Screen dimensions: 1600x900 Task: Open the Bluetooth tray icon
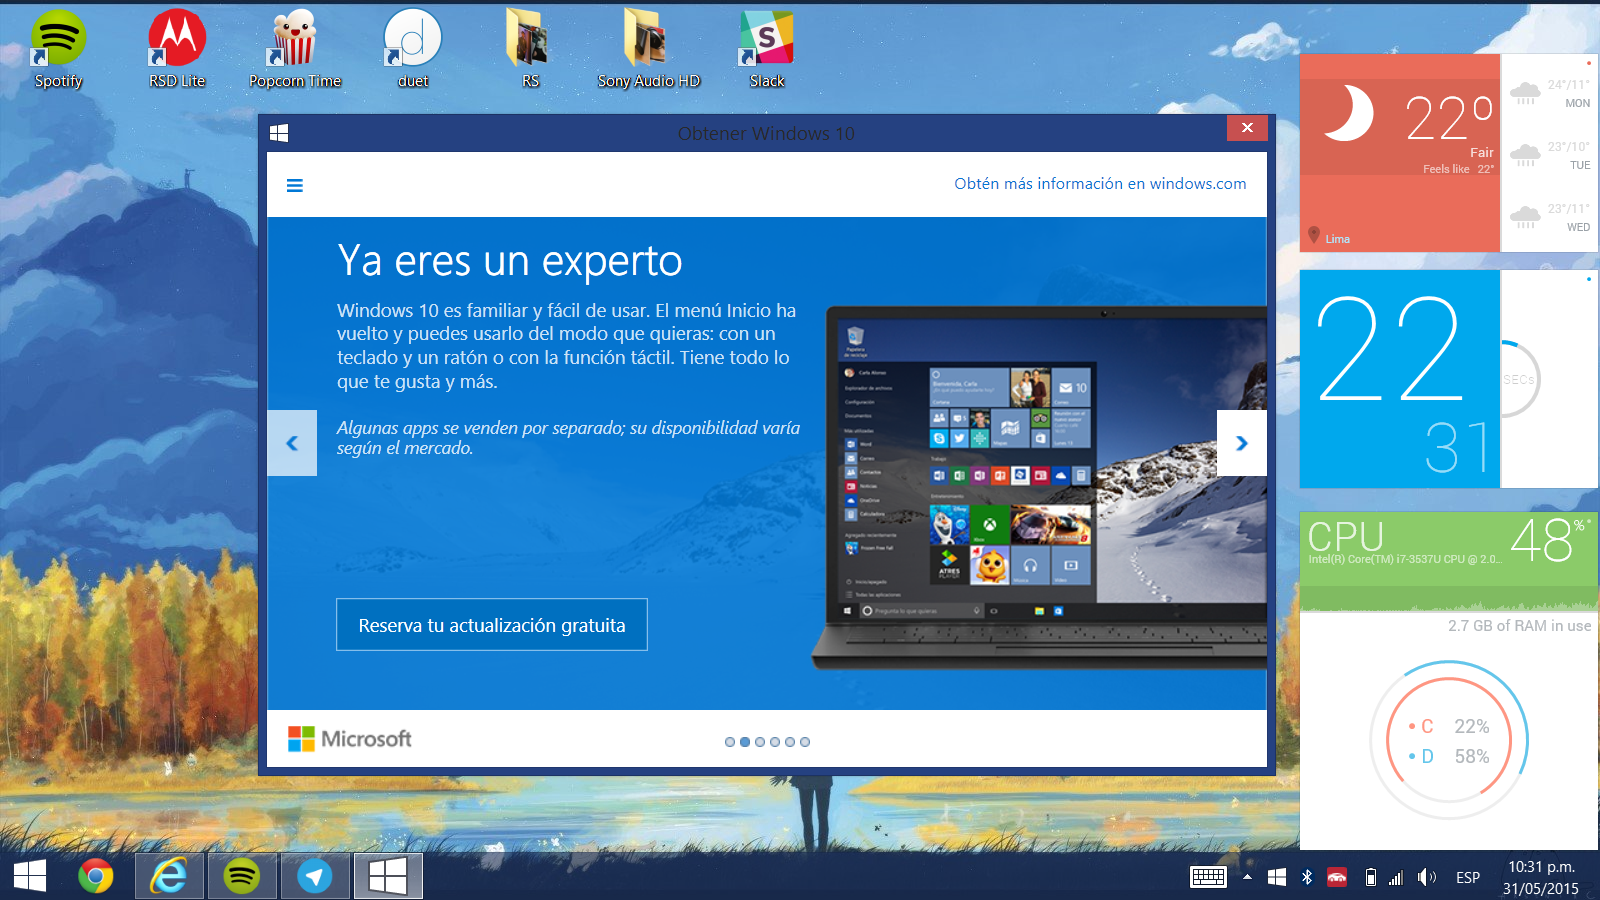coord(1307,877)
